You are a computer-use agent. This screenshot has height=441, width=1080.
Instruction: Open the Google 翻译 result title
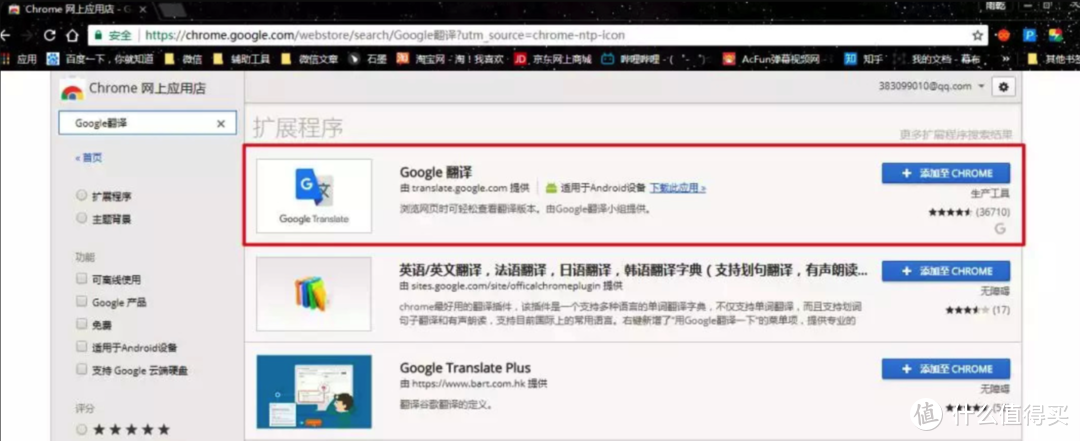coord(435,172)
